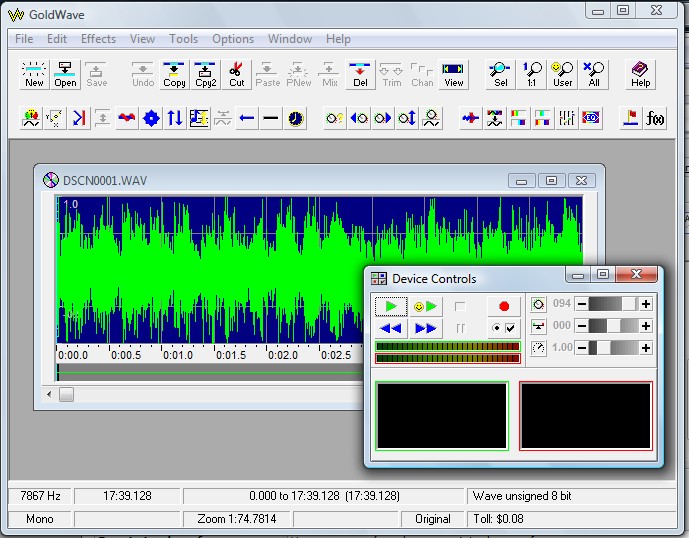Open the File menu
This screenshot has width=689, height=538.
(x=24, y=39)
